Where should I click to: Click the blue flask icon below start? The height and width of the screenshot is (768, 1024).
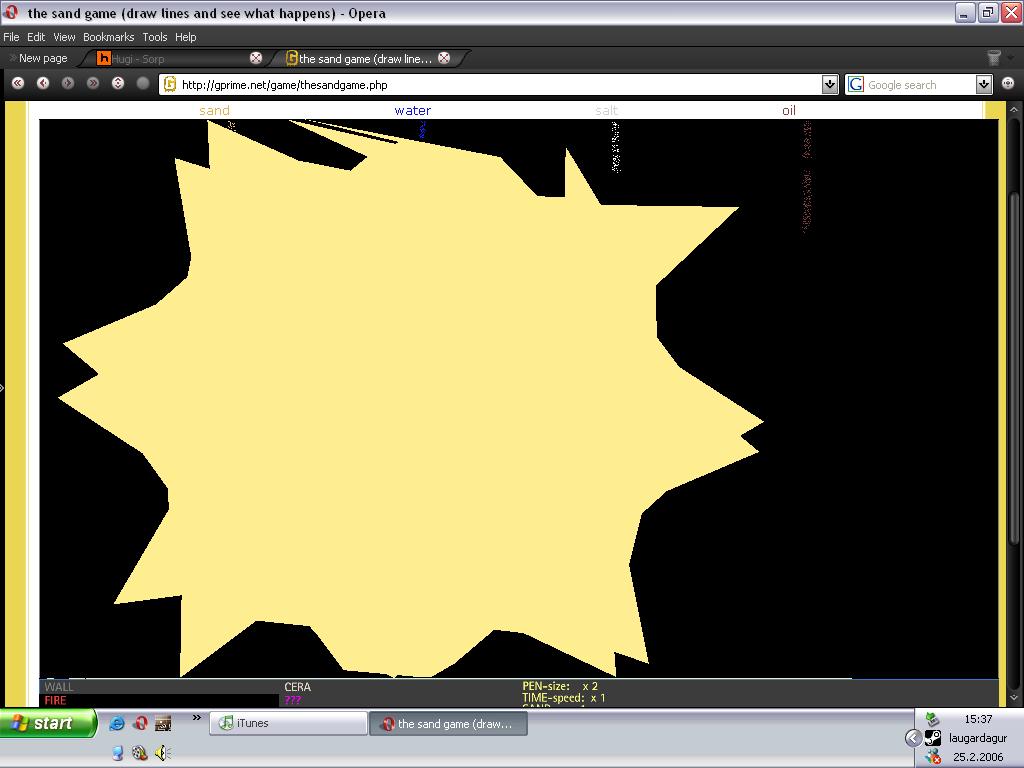click(x=118, y=753)
